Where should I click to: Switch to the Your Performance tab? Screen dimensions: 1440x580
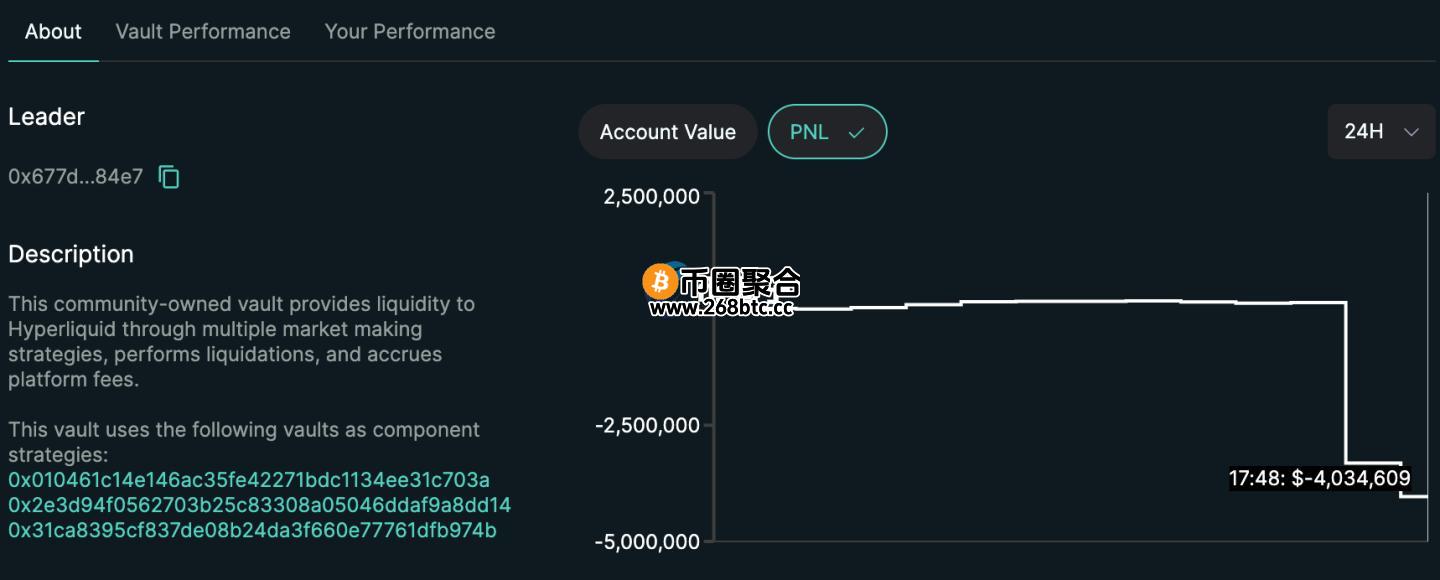click(x=410, y=31)
